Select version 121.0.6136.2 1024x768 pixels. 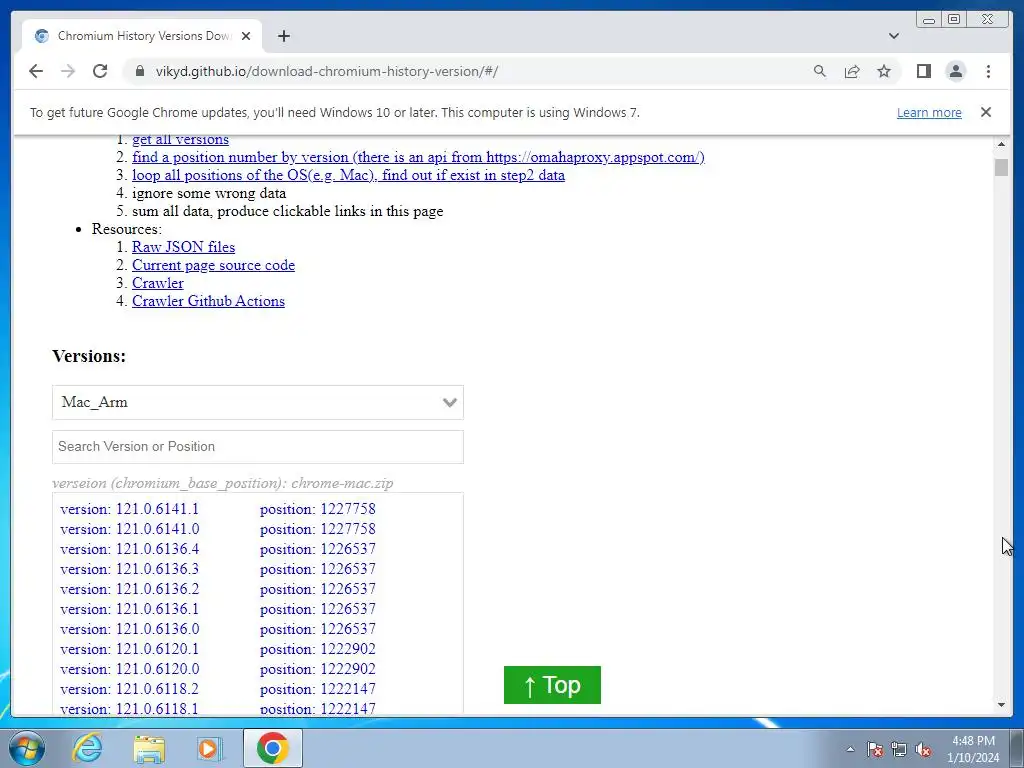(x=129, y=589)
